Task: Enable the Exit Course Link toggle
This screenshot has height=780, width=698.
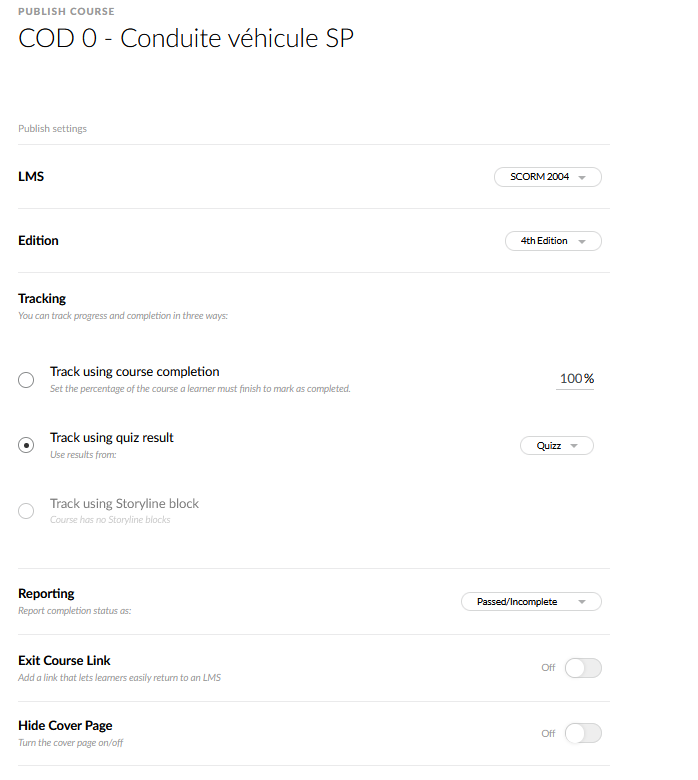Action: pos(583,668)
